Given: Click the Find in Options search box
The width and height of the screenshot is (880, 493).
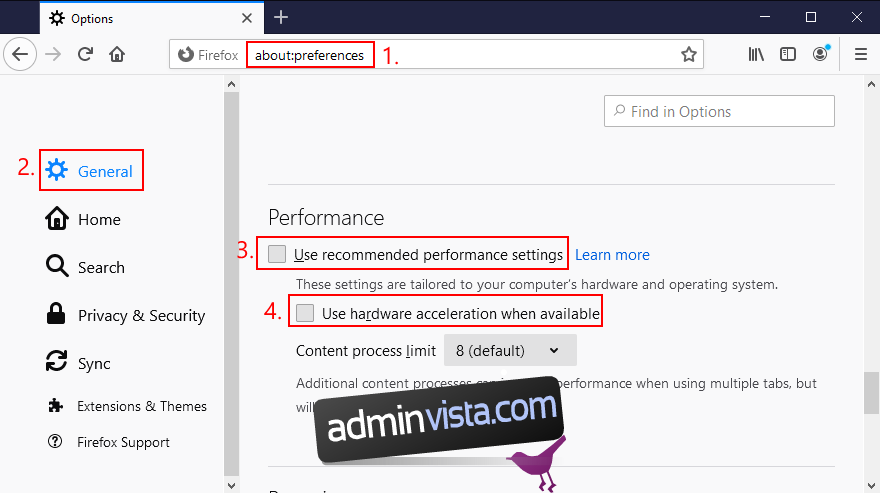Looking at the screenshot, I should (x=719, y=111).
